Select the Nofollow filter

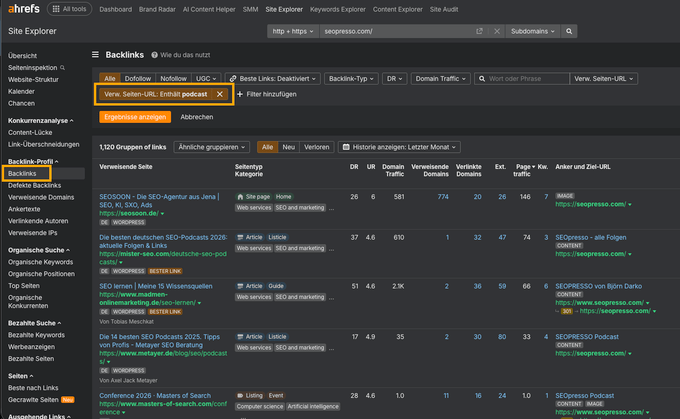[173, 79]
